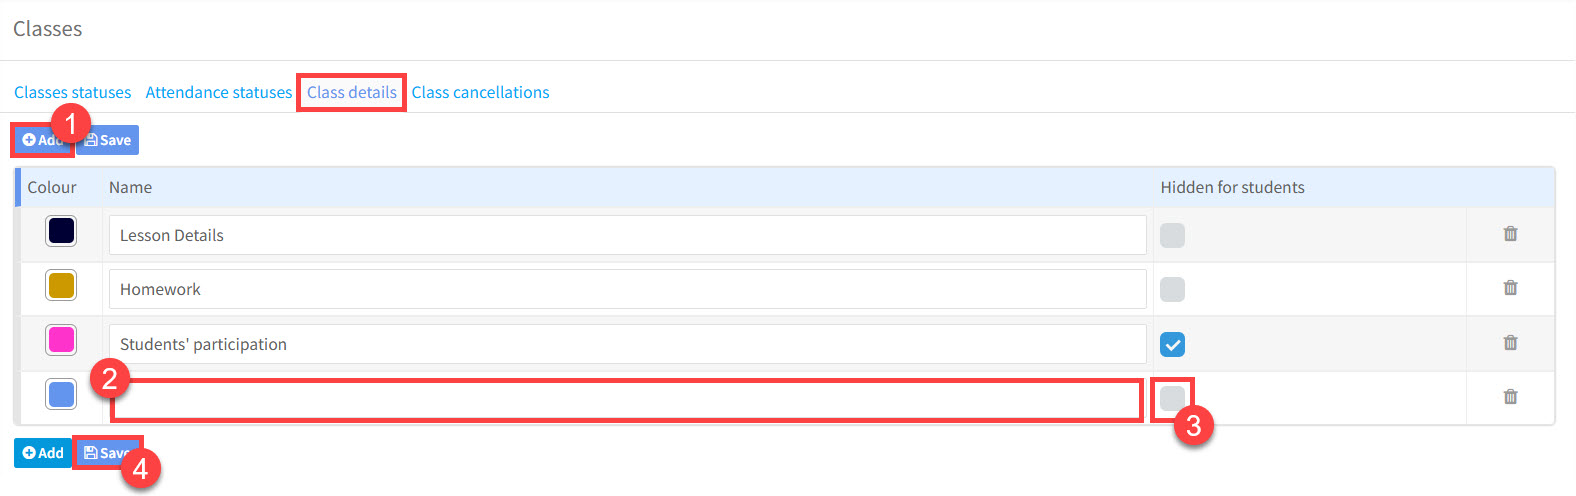
Task: Click the empty name field in last row
Action: 627,400
